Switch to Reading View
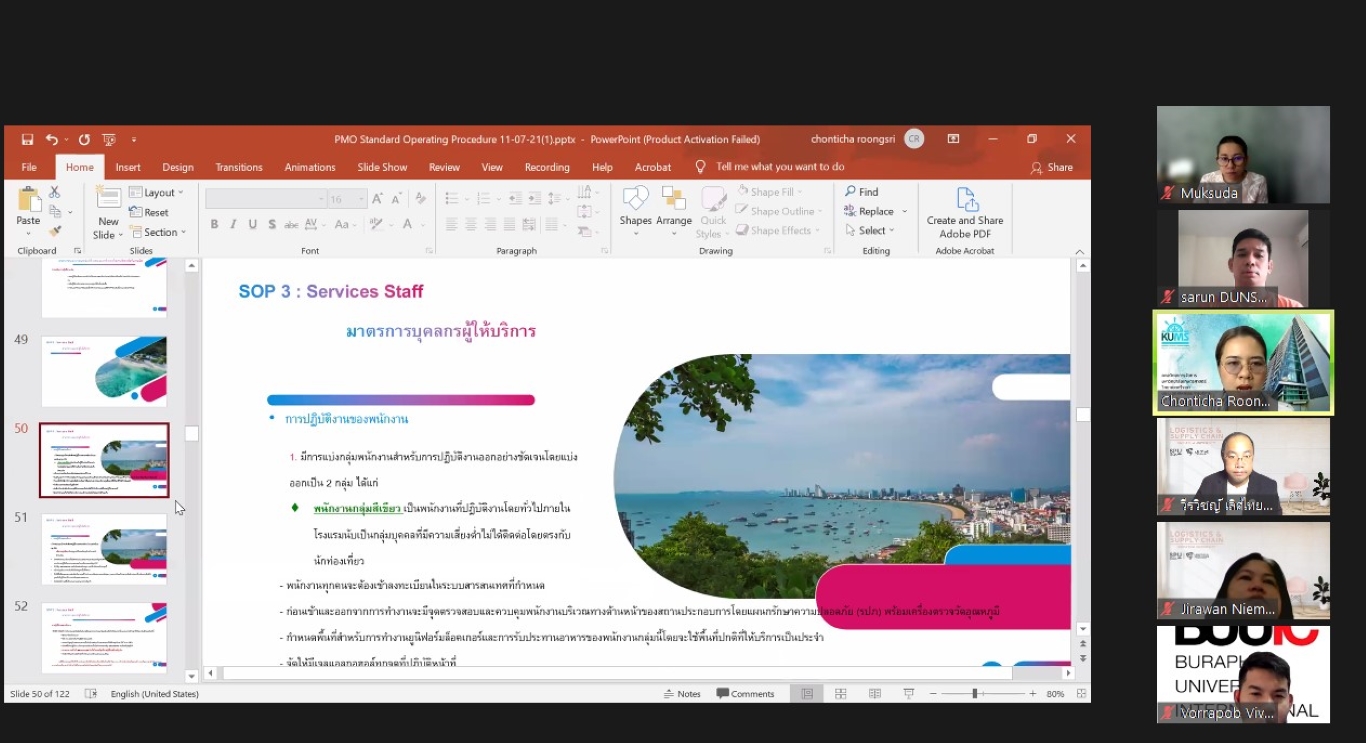The width and height of the screenshot is (1366, 743). pos(875,694)
